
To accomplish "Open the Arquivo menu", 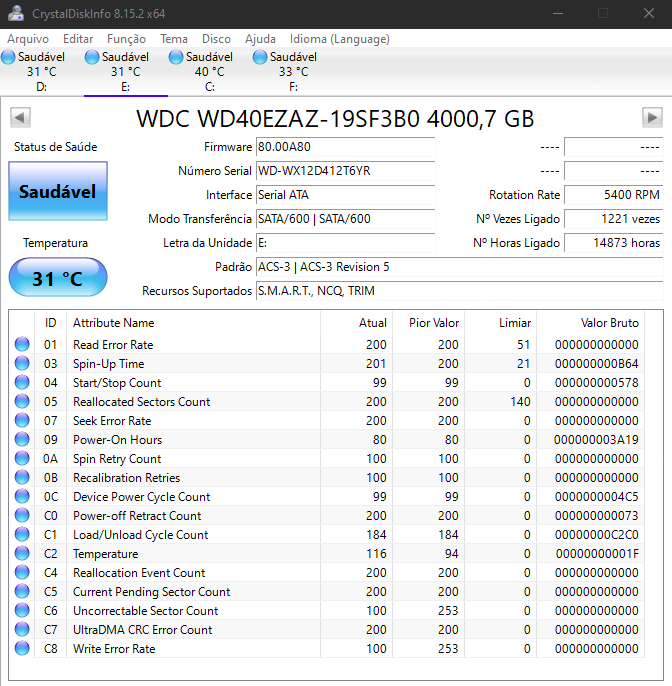I will [x=28, y=39].
